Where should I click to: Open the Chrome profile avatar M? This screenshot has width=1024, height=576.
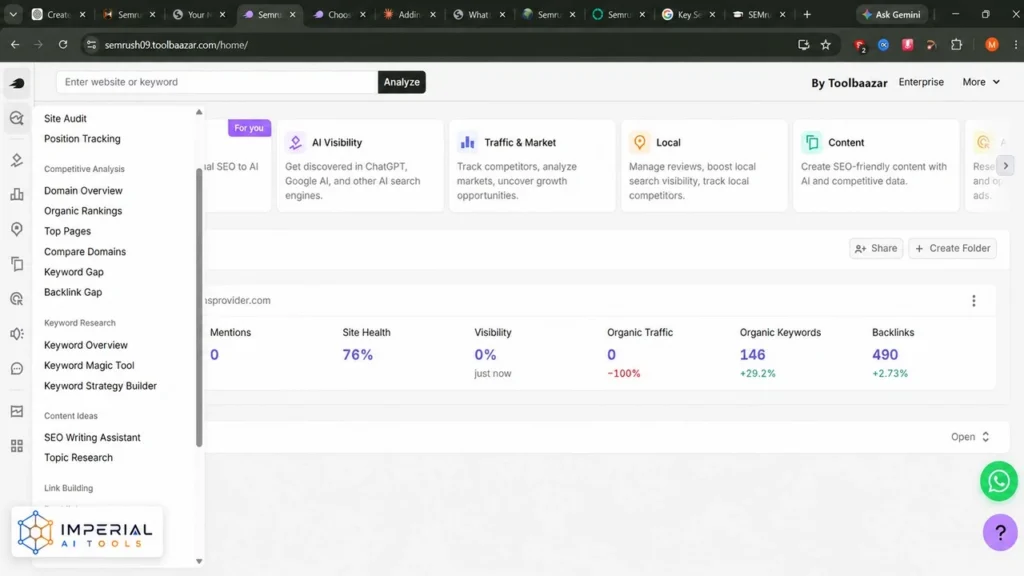(x=991, y=45)
